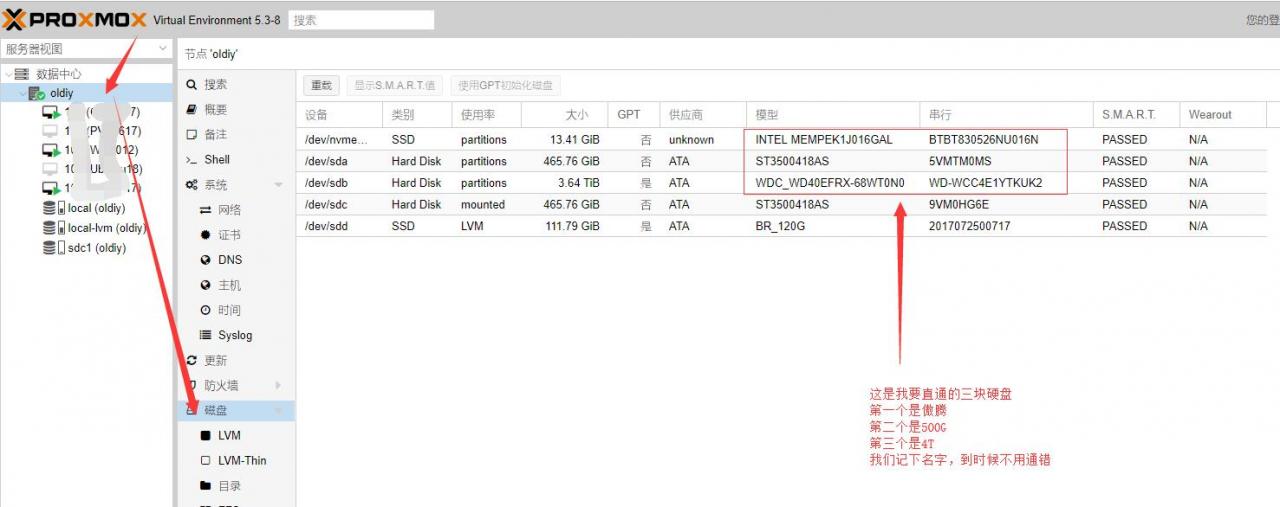Collapse the 磁盘 submenu arrow
The image size is (1280, 507).
[278, 411]
